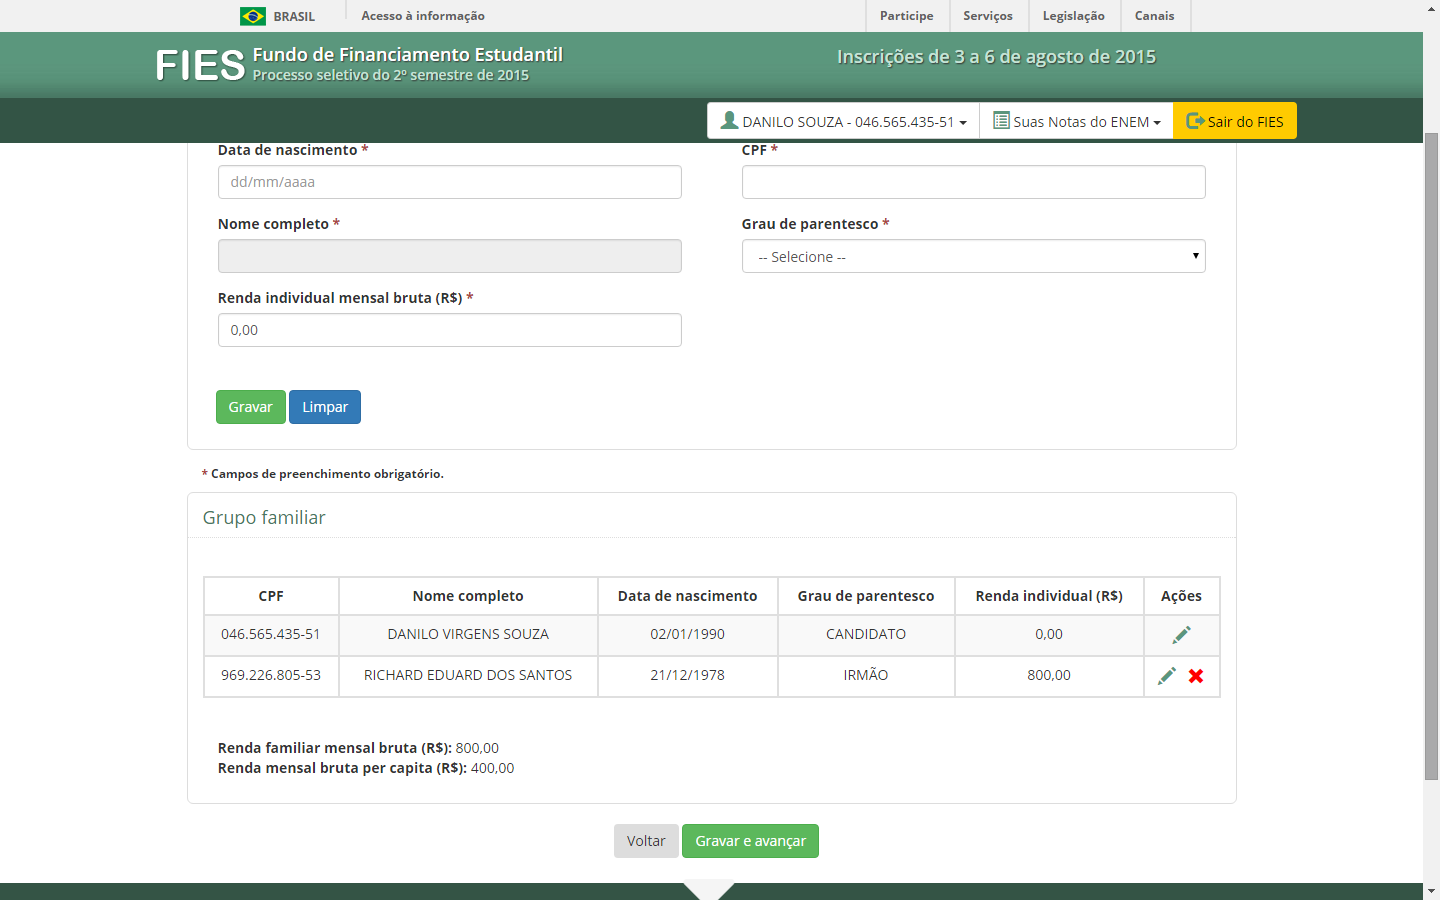Focus the CPF input field
This screenshot has height=900, width=1440.
(x=973, y=182)
